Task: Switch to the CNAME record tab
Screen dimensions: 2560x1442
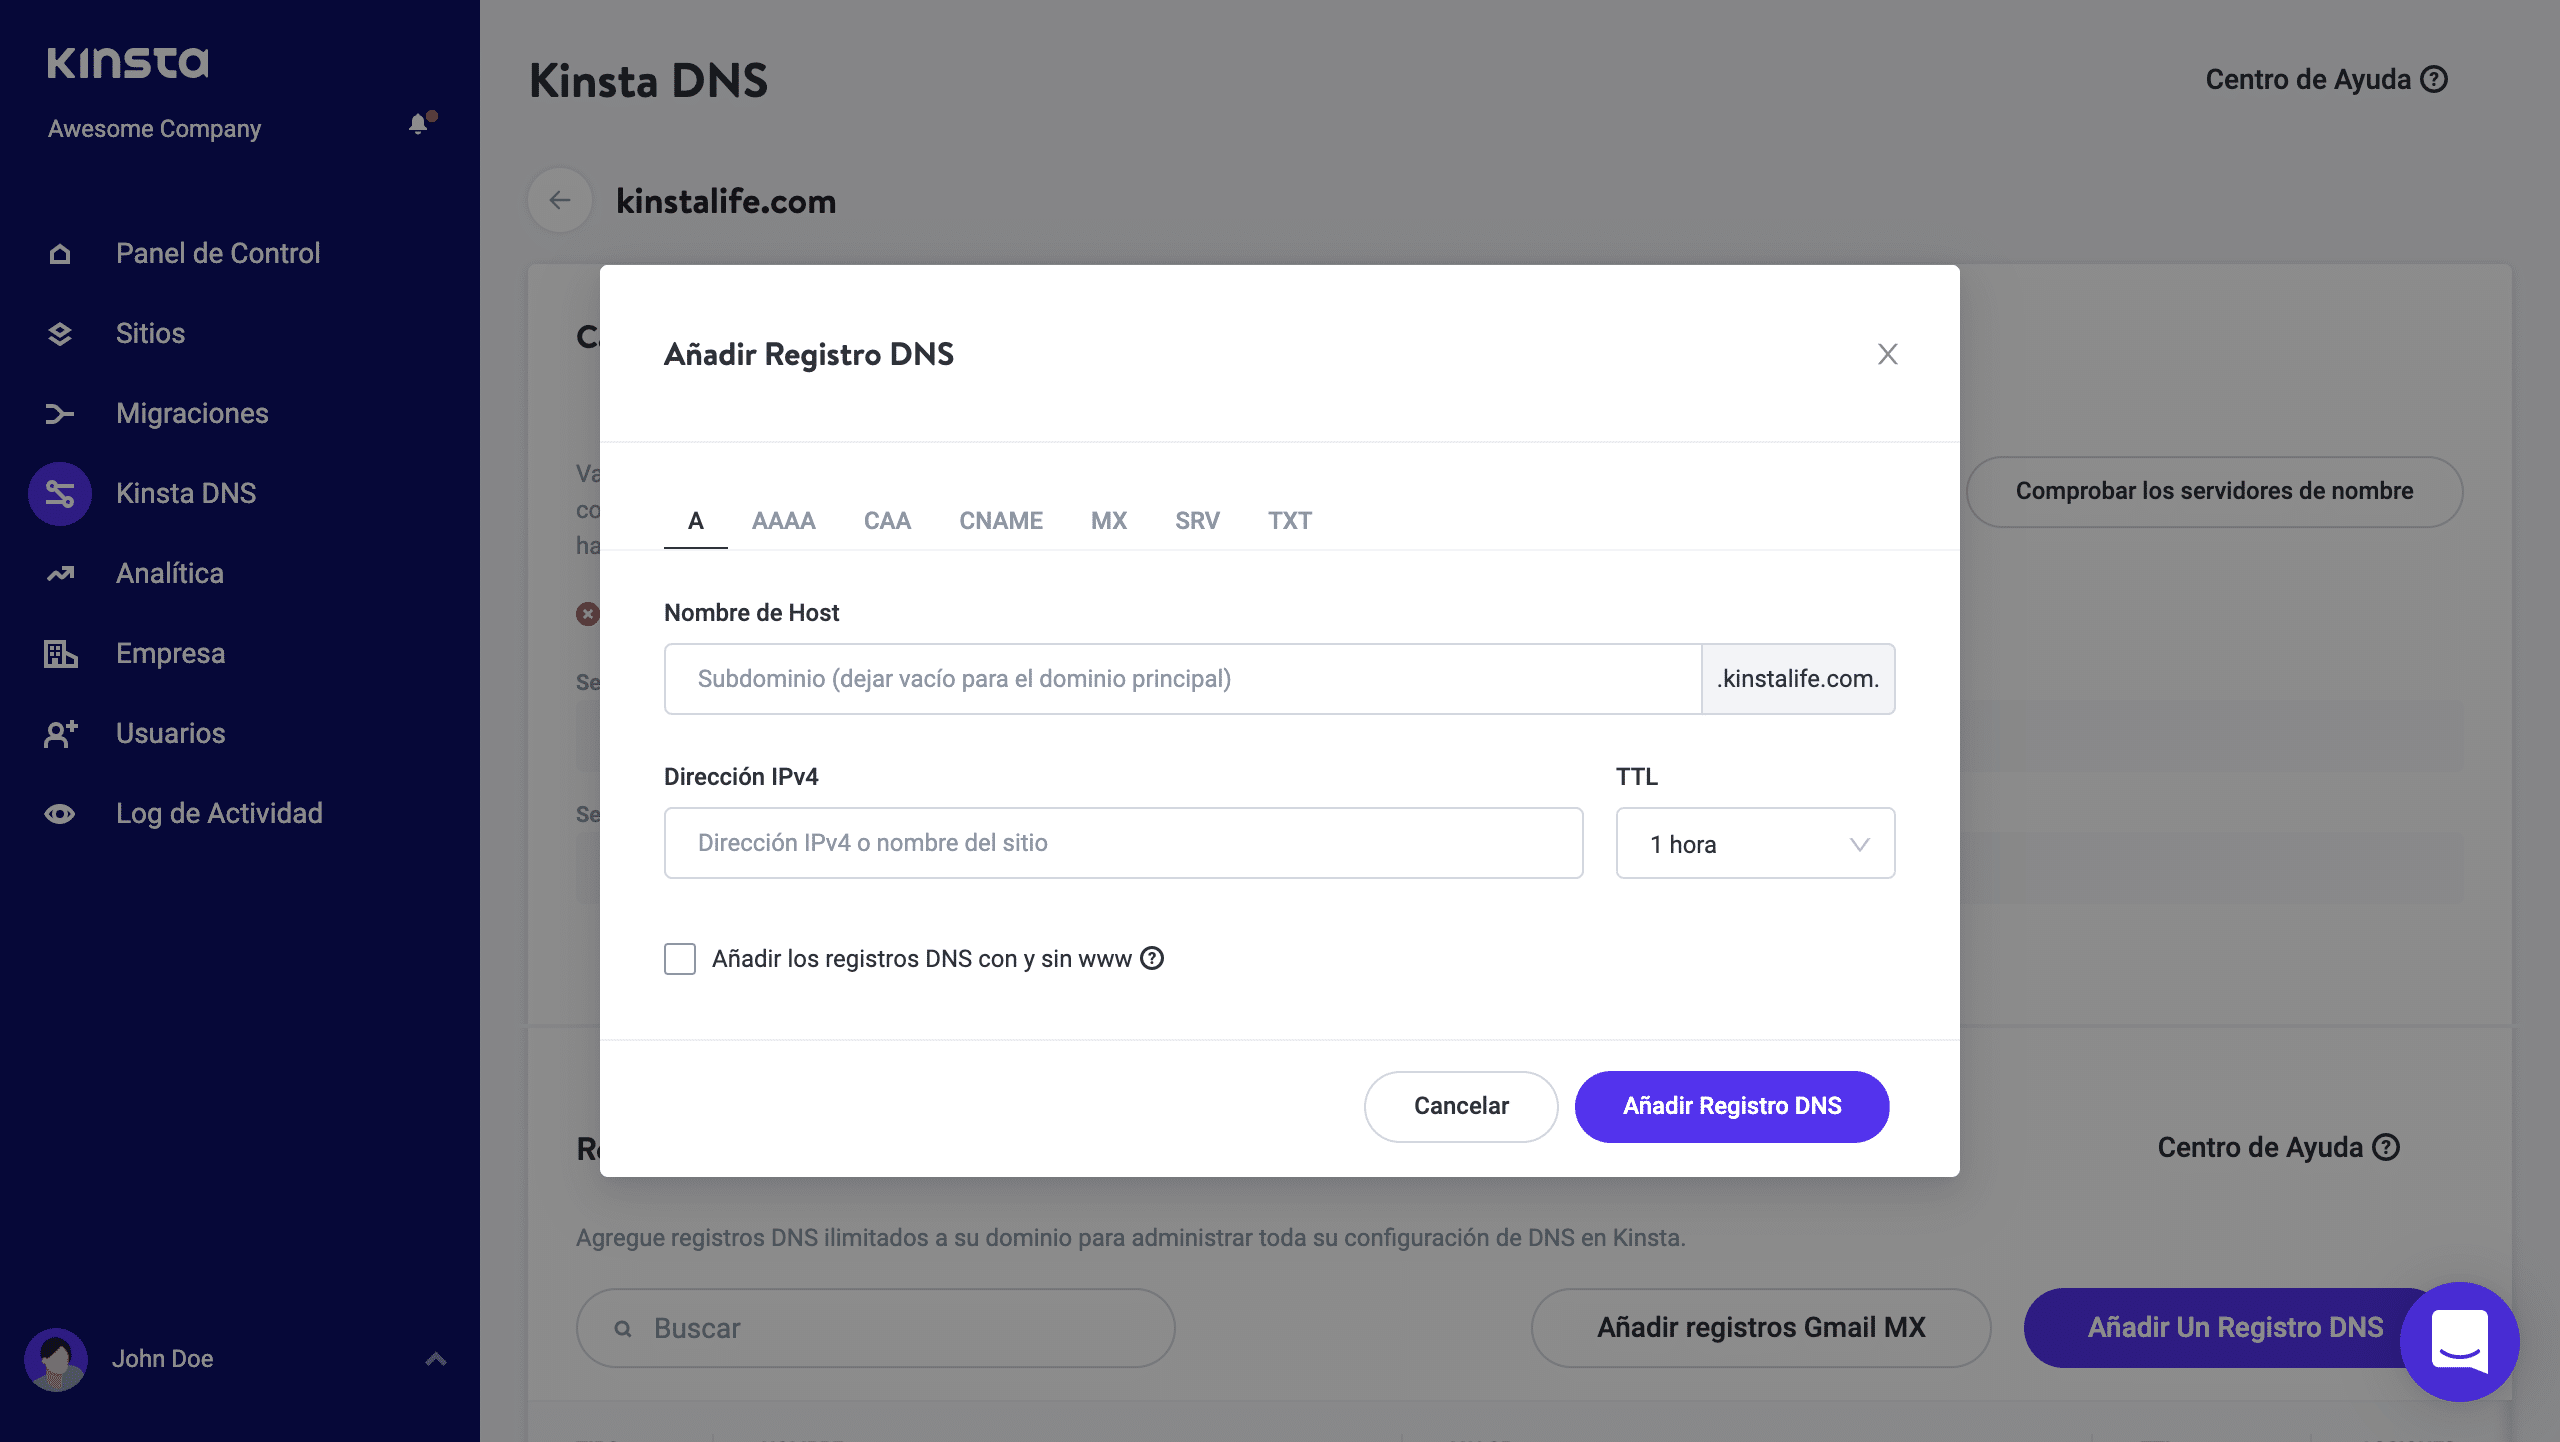Action: coord(1000,521)
